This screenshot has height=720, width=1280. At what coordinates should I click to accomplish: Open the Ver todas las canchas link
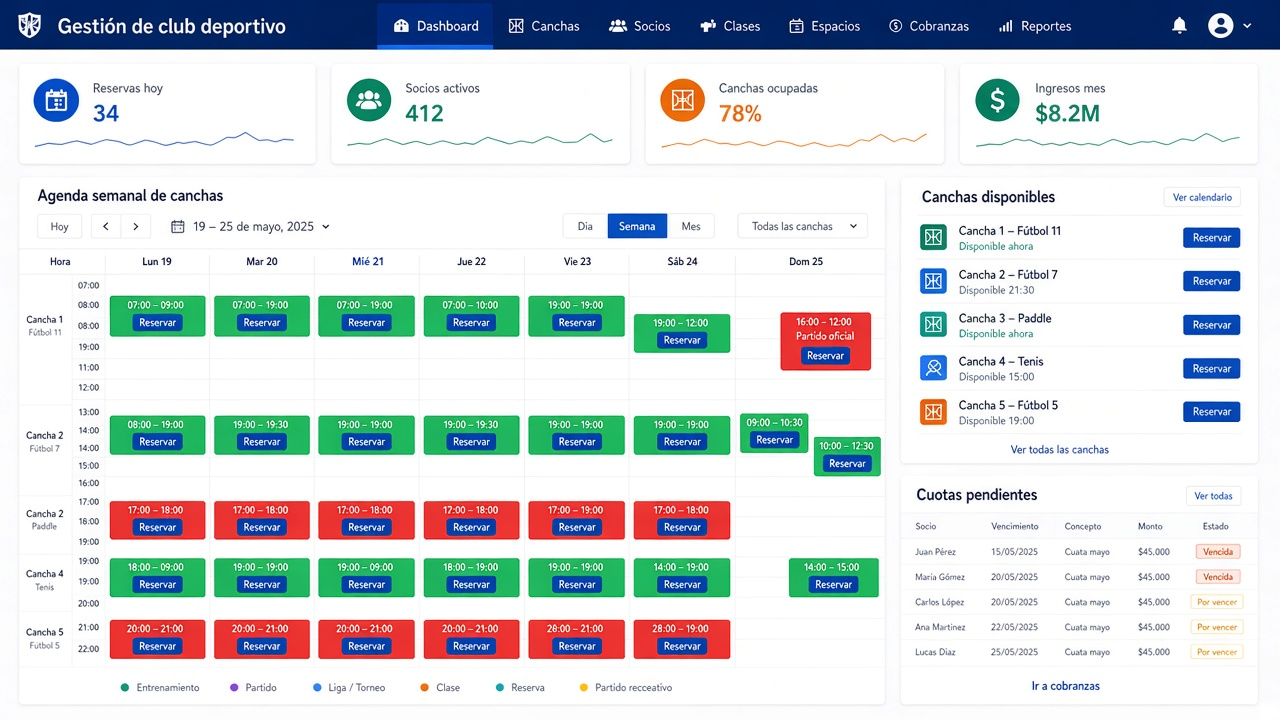point(1060,450)
